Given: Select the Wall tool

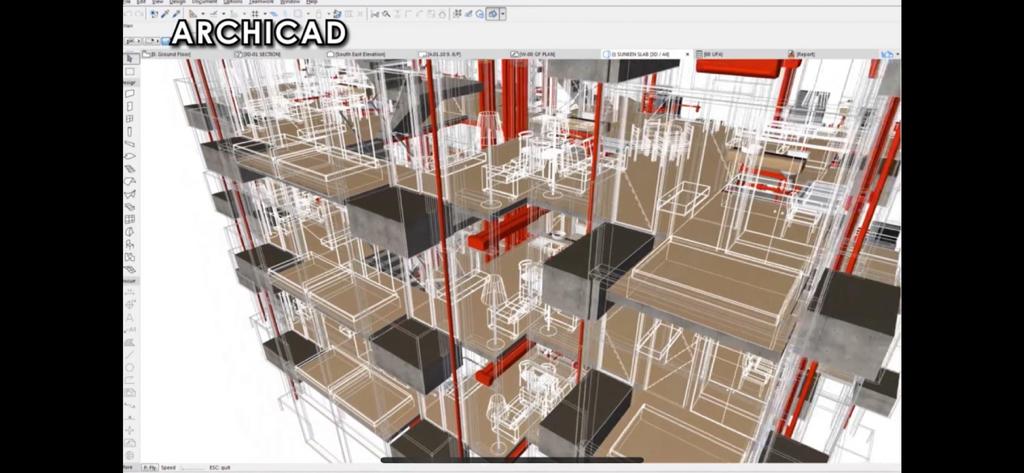Looking at the screenshot, I should tap(129, 93).
